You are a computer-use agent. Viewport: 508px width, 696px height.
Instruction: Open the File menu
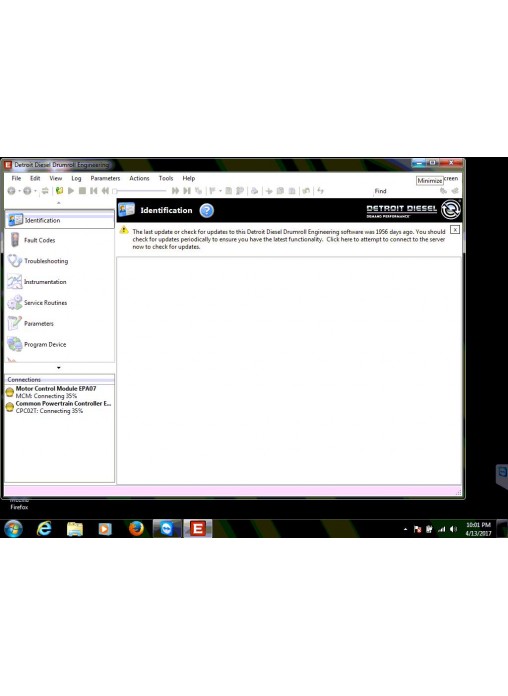coord(16,178)
